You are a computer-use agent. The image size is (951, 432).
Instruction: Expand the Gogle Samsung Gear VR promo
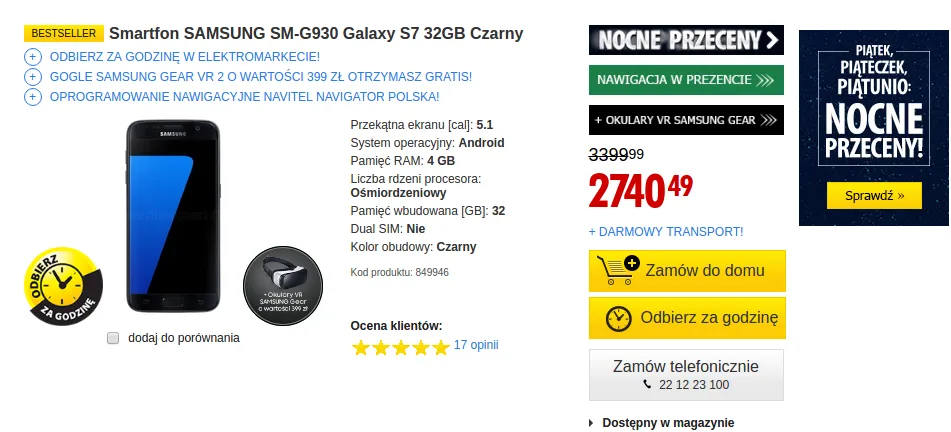click(x=33, y=76)
